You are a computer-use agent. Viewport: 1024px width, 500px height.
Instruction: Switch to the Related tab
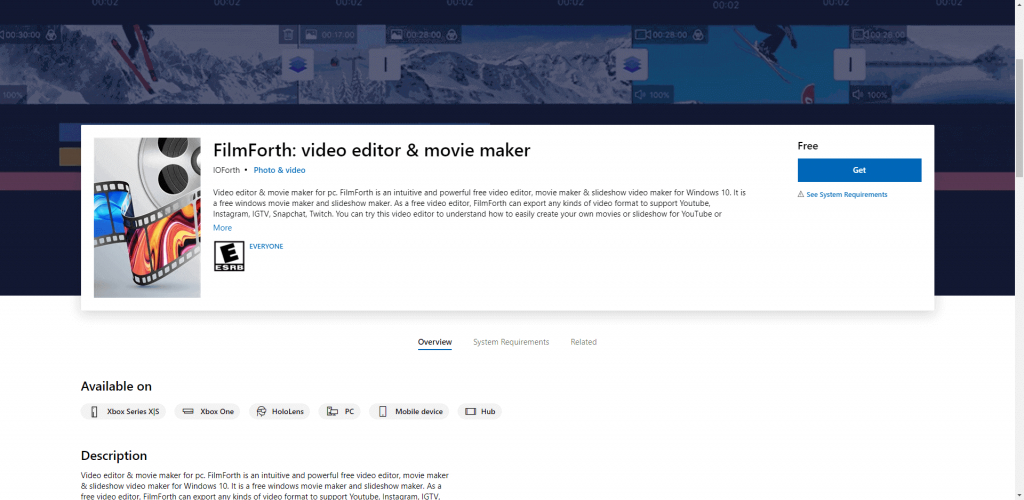[583, 342]
